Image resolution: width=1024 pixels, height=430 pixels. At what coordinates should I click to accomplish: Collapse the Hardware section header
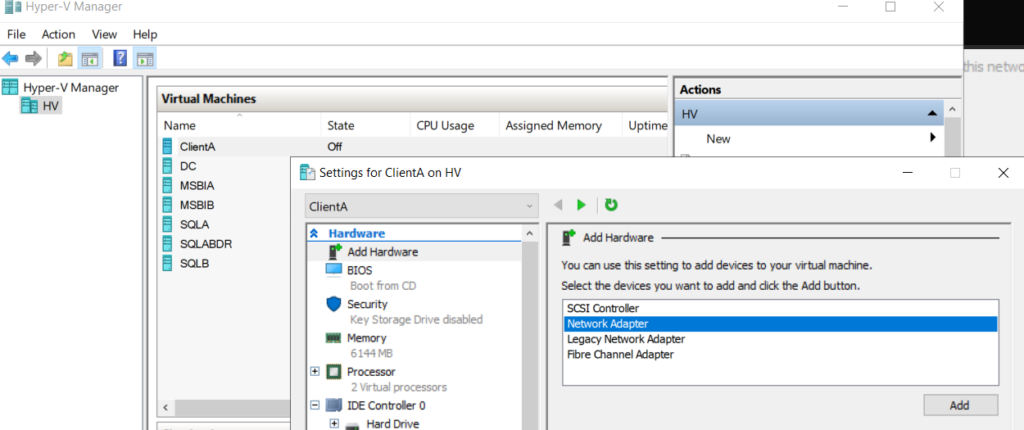(313, 233)
